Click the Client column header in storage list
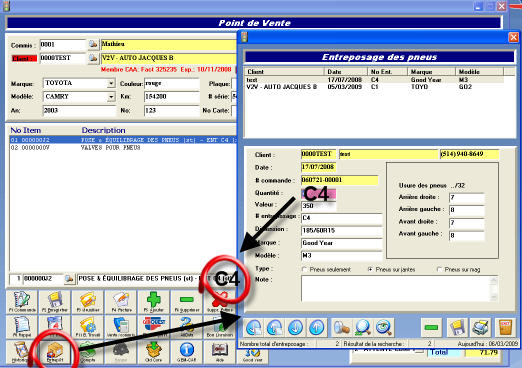This screenshot has height=368, width=522. [285, 72]
